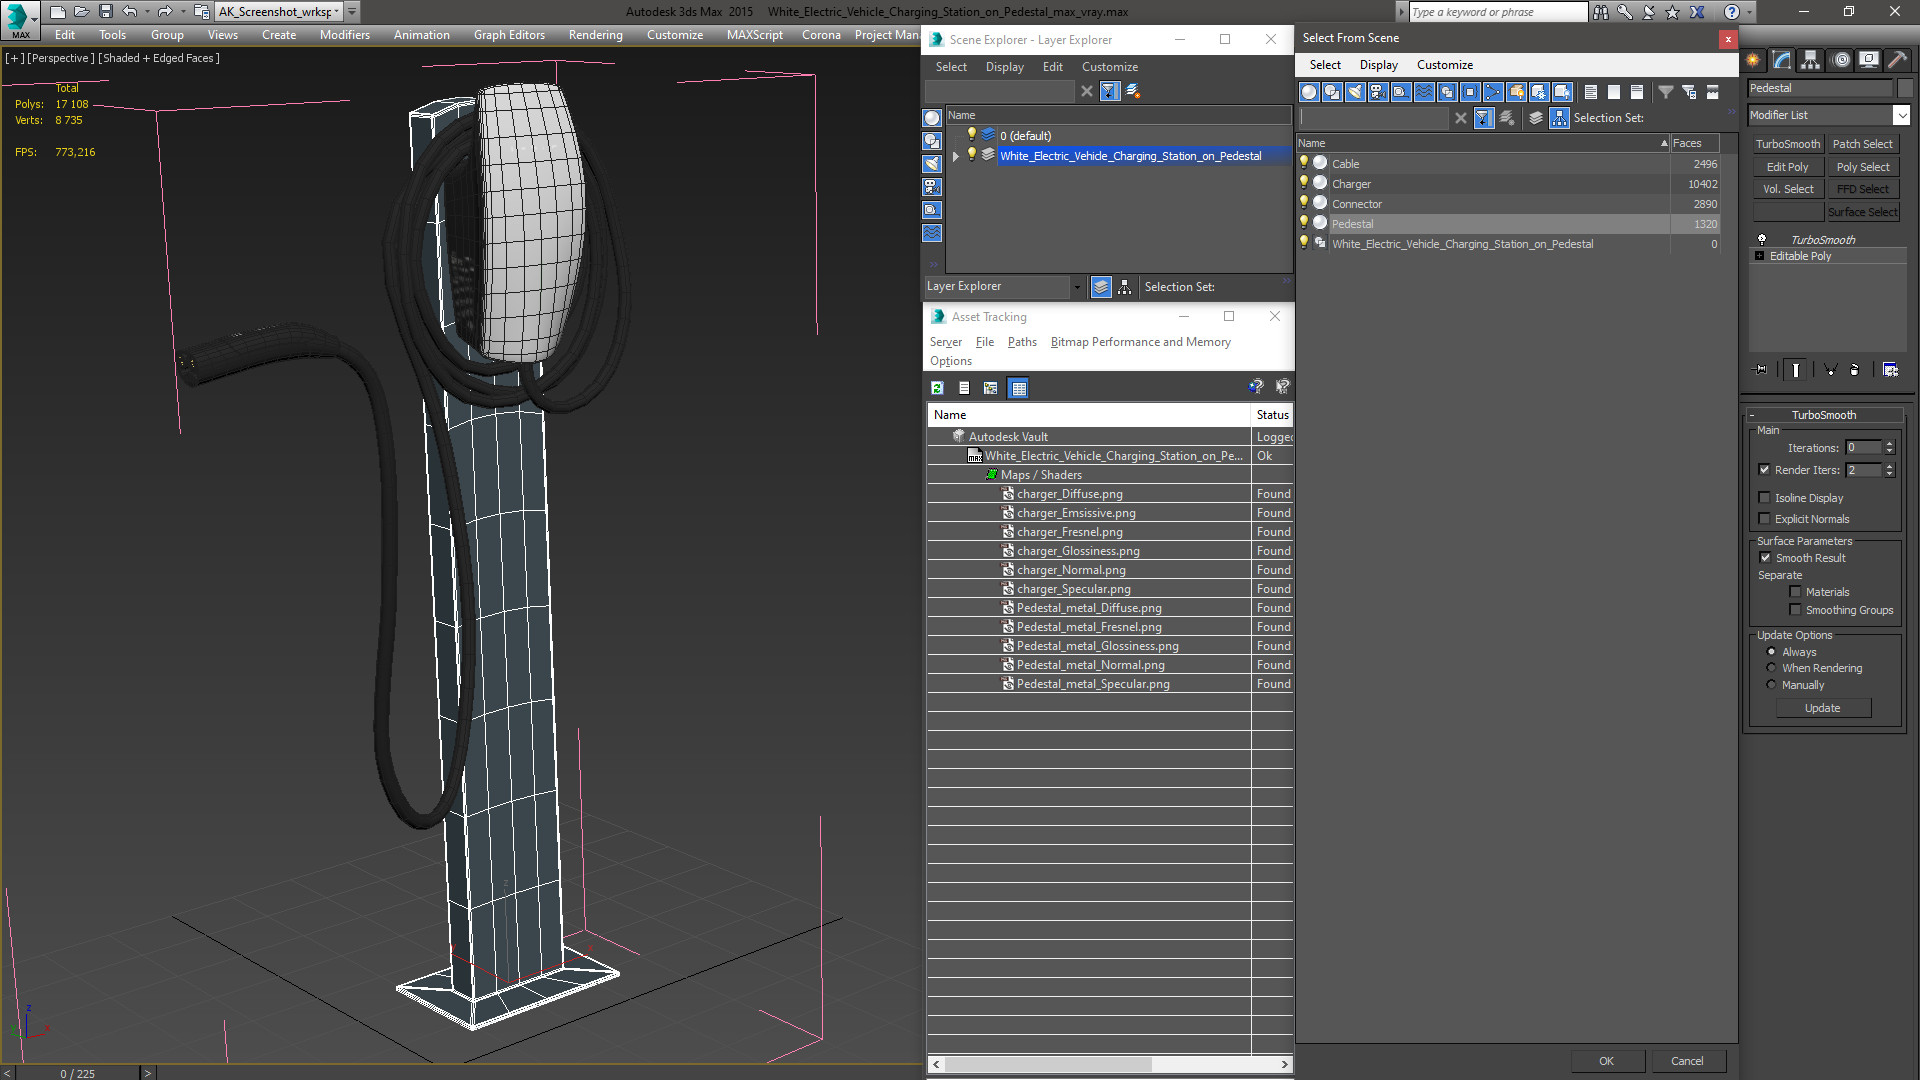Click the Save File icon in the top toolbar
1920x1080 pixels.
pos(106,12)
